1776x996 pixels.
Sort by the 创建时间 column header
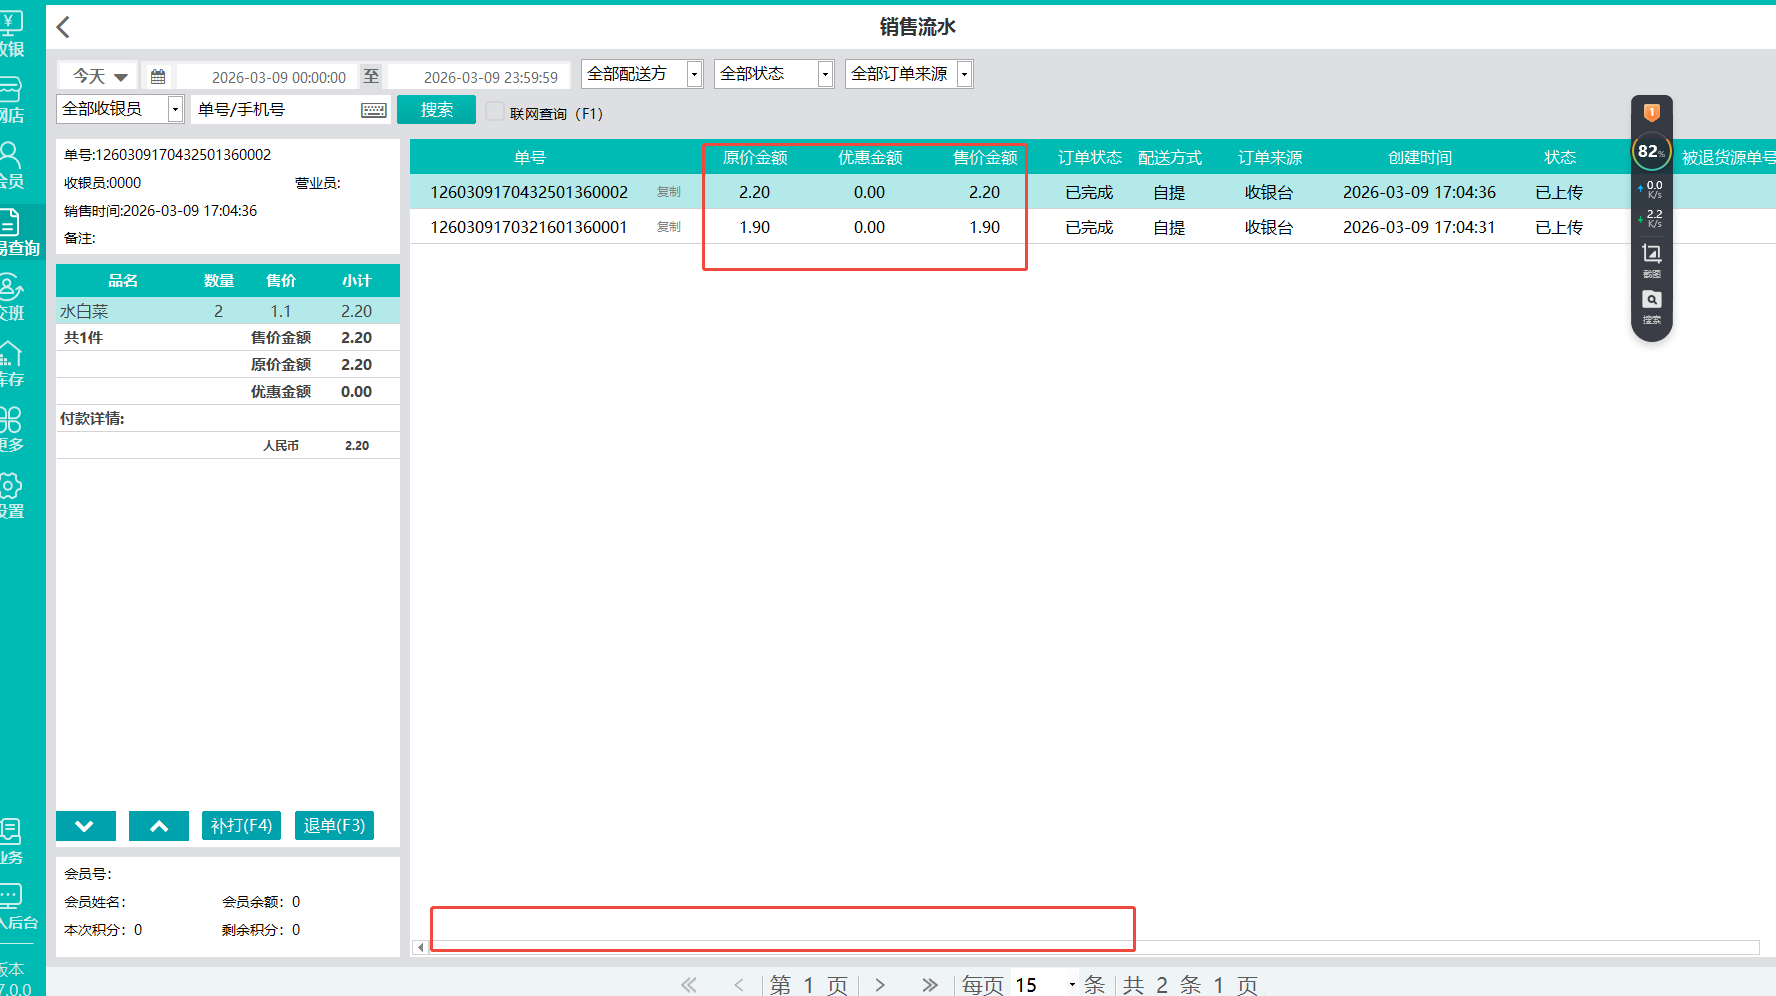click(x=1420, y=157)
